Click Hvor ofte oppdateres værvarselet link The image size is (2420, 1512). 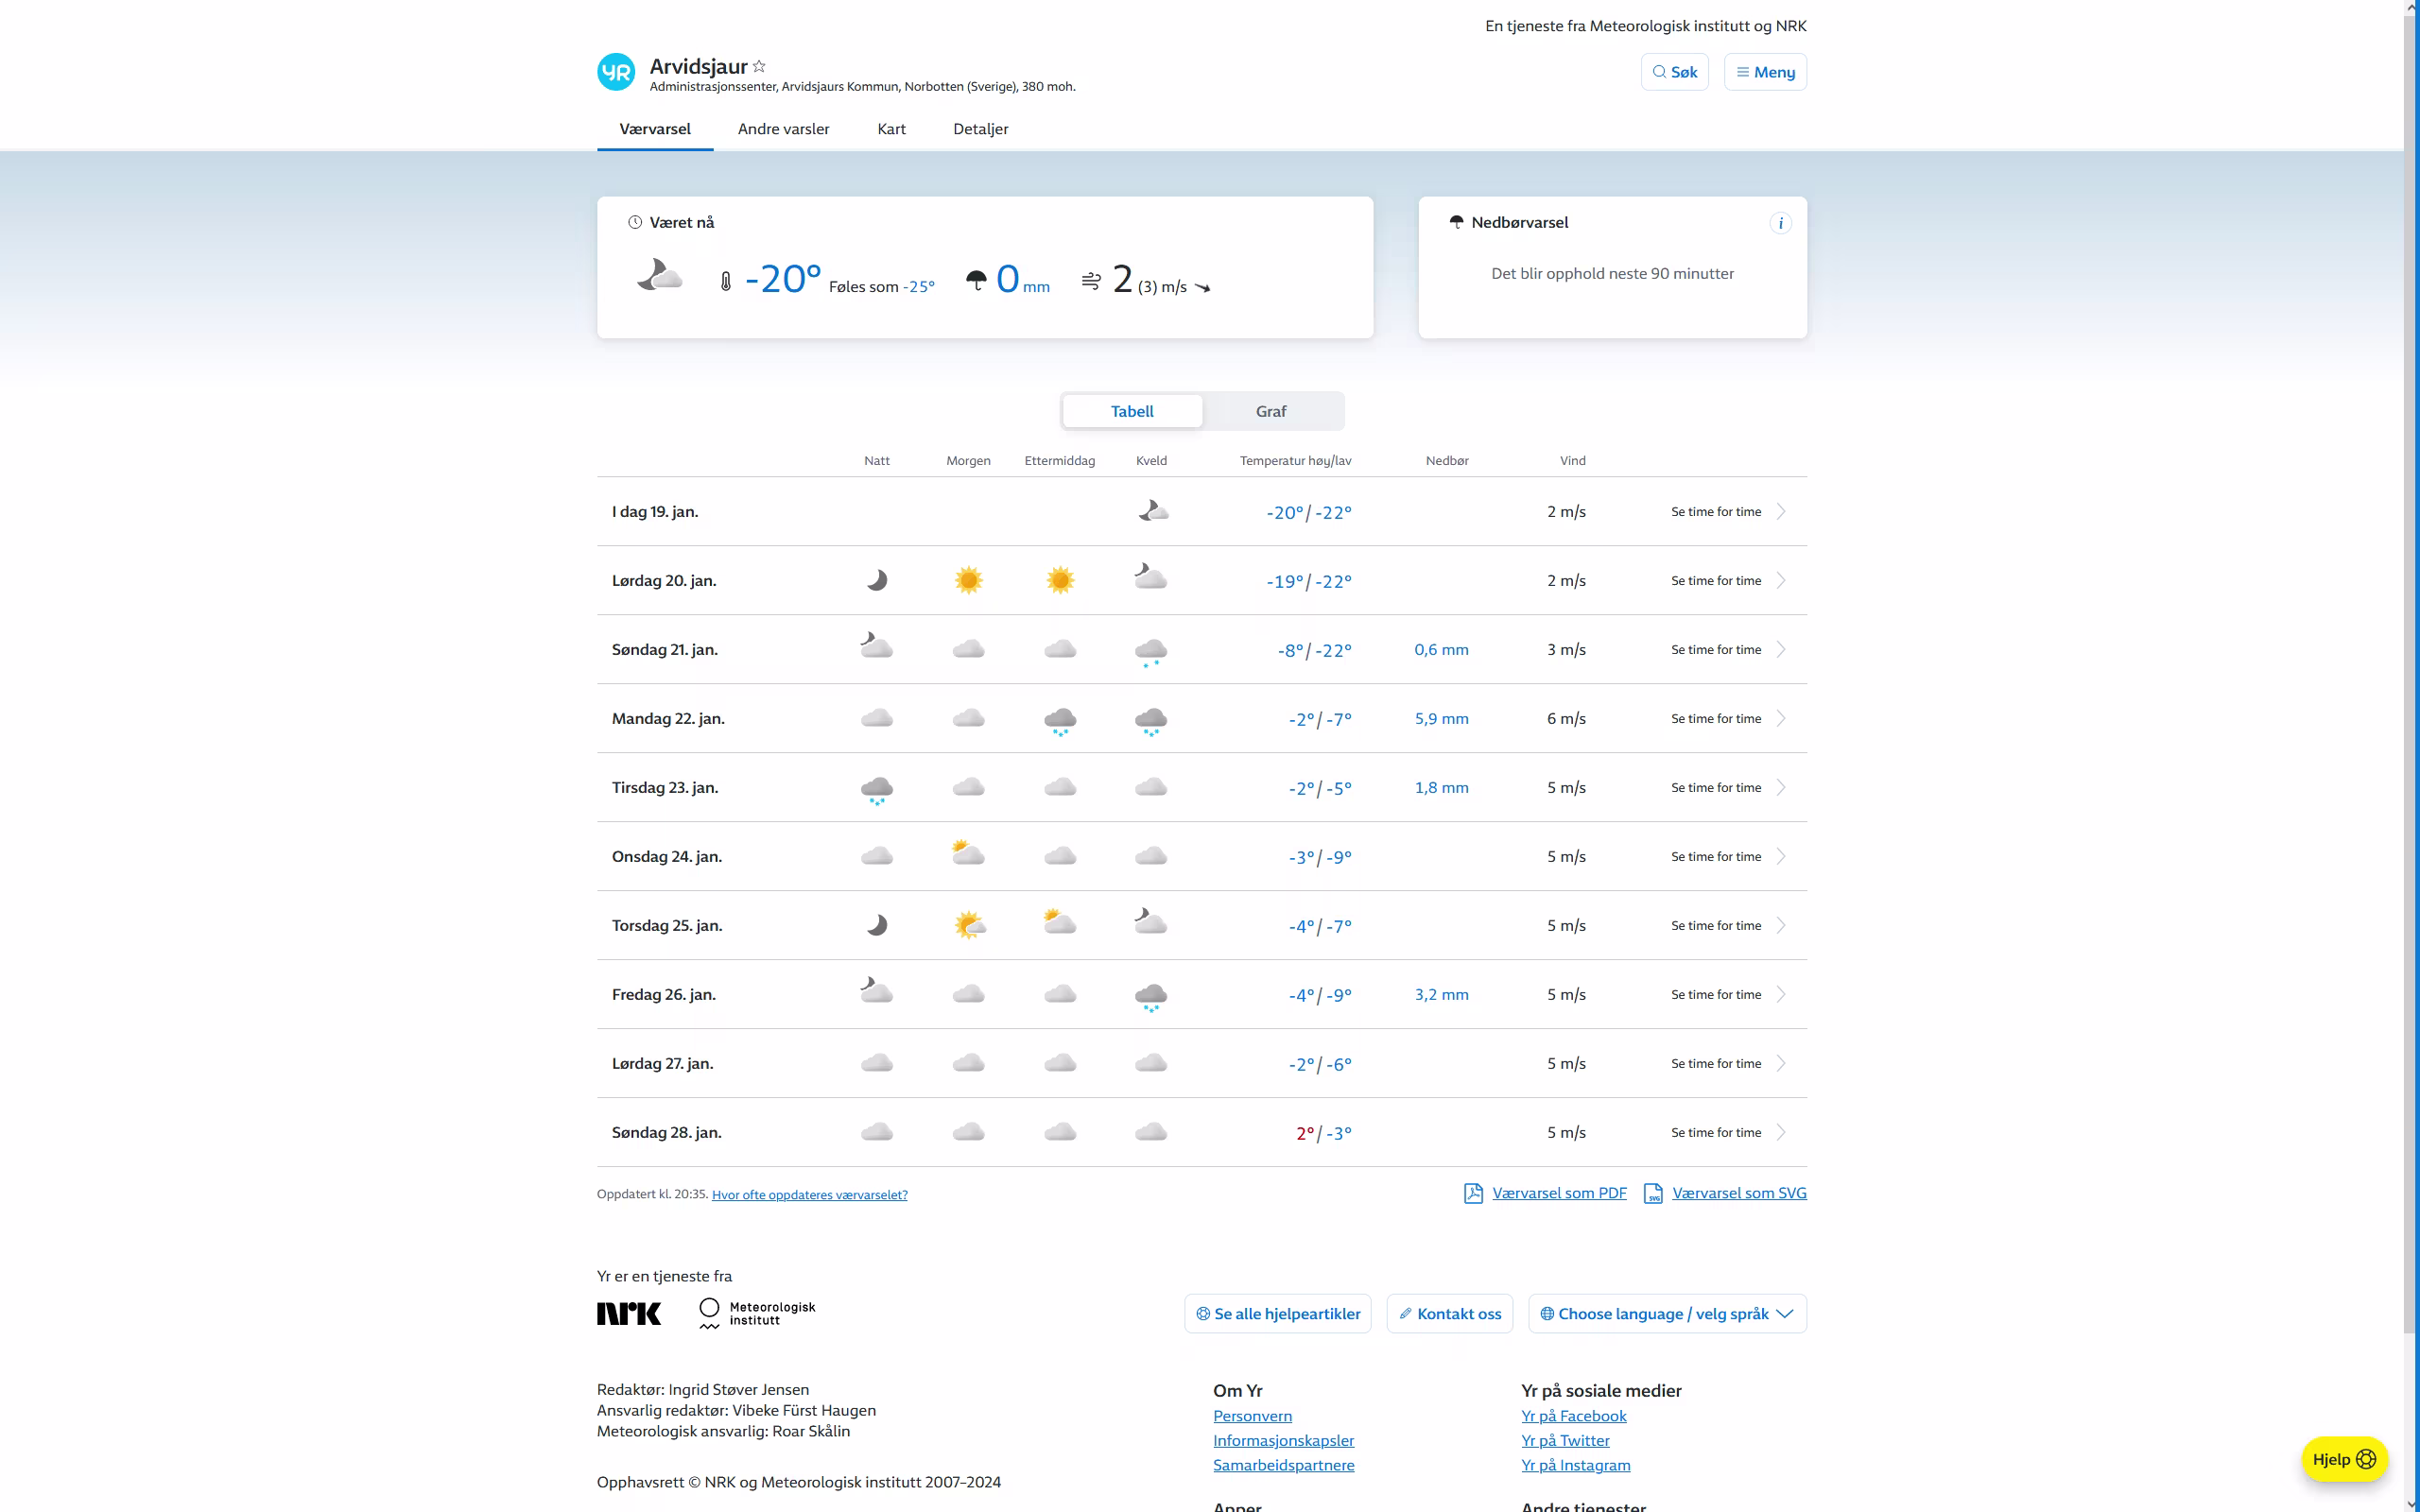coord(809,1194)
